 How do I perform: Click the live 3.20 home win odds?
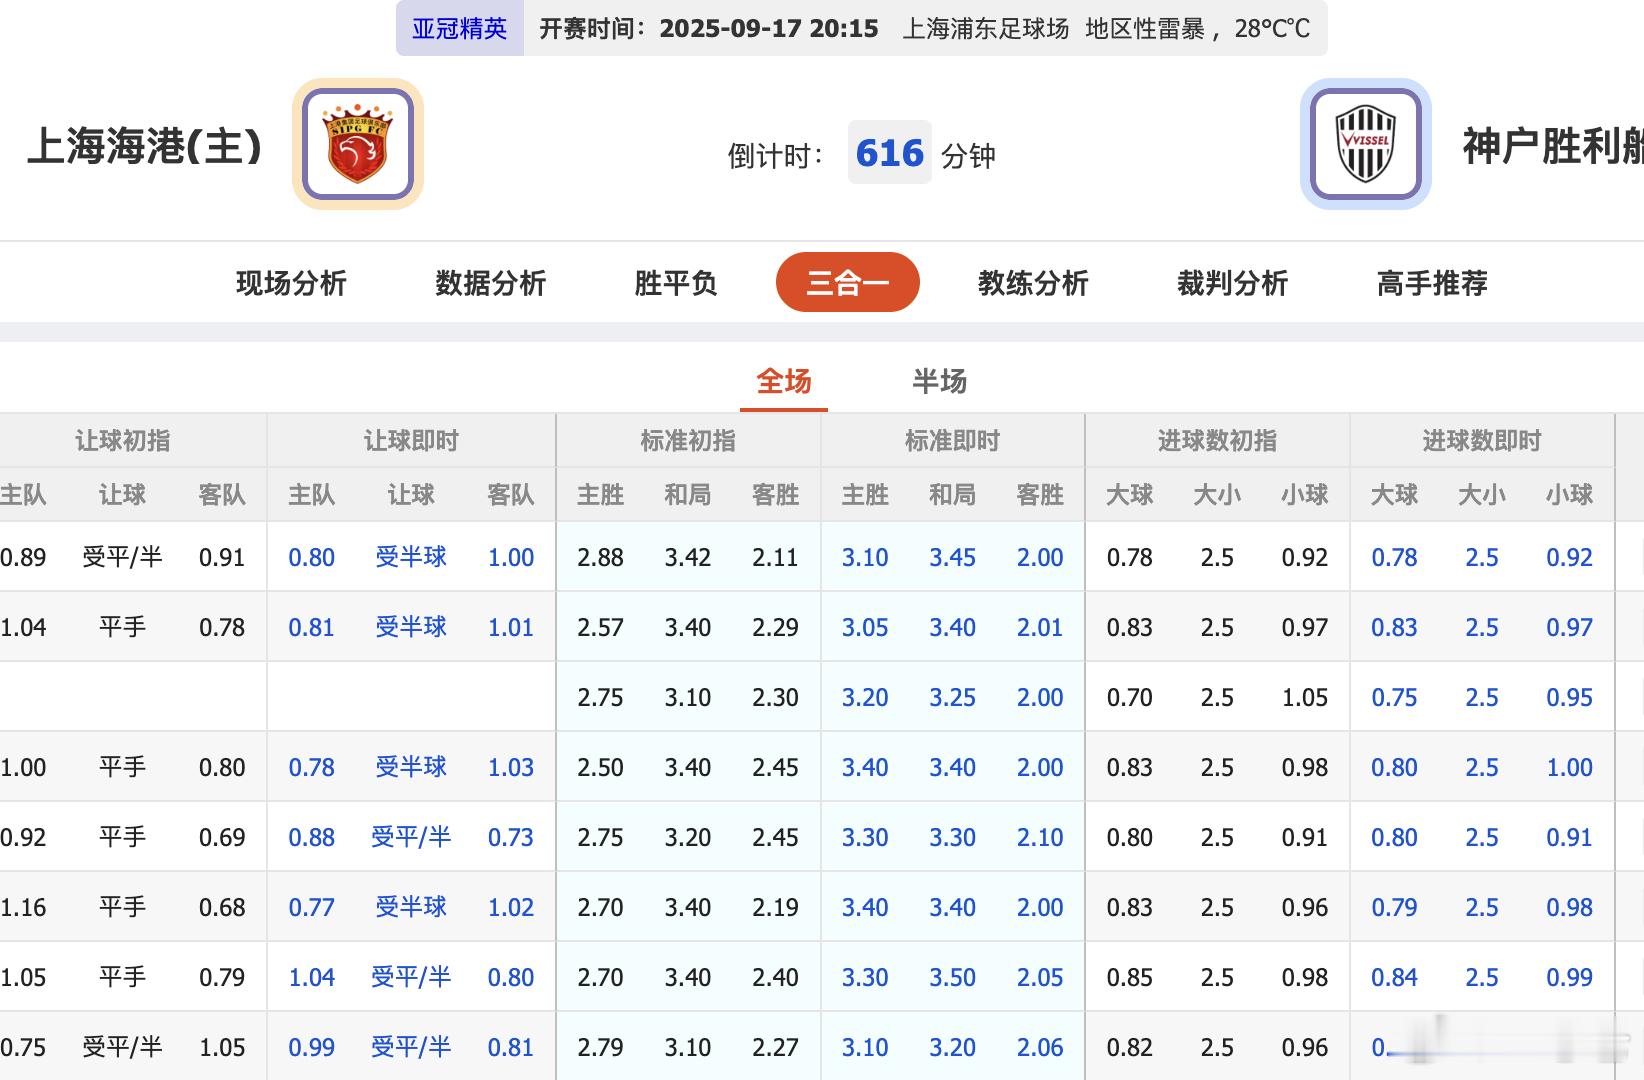click(x=865, y=697)
